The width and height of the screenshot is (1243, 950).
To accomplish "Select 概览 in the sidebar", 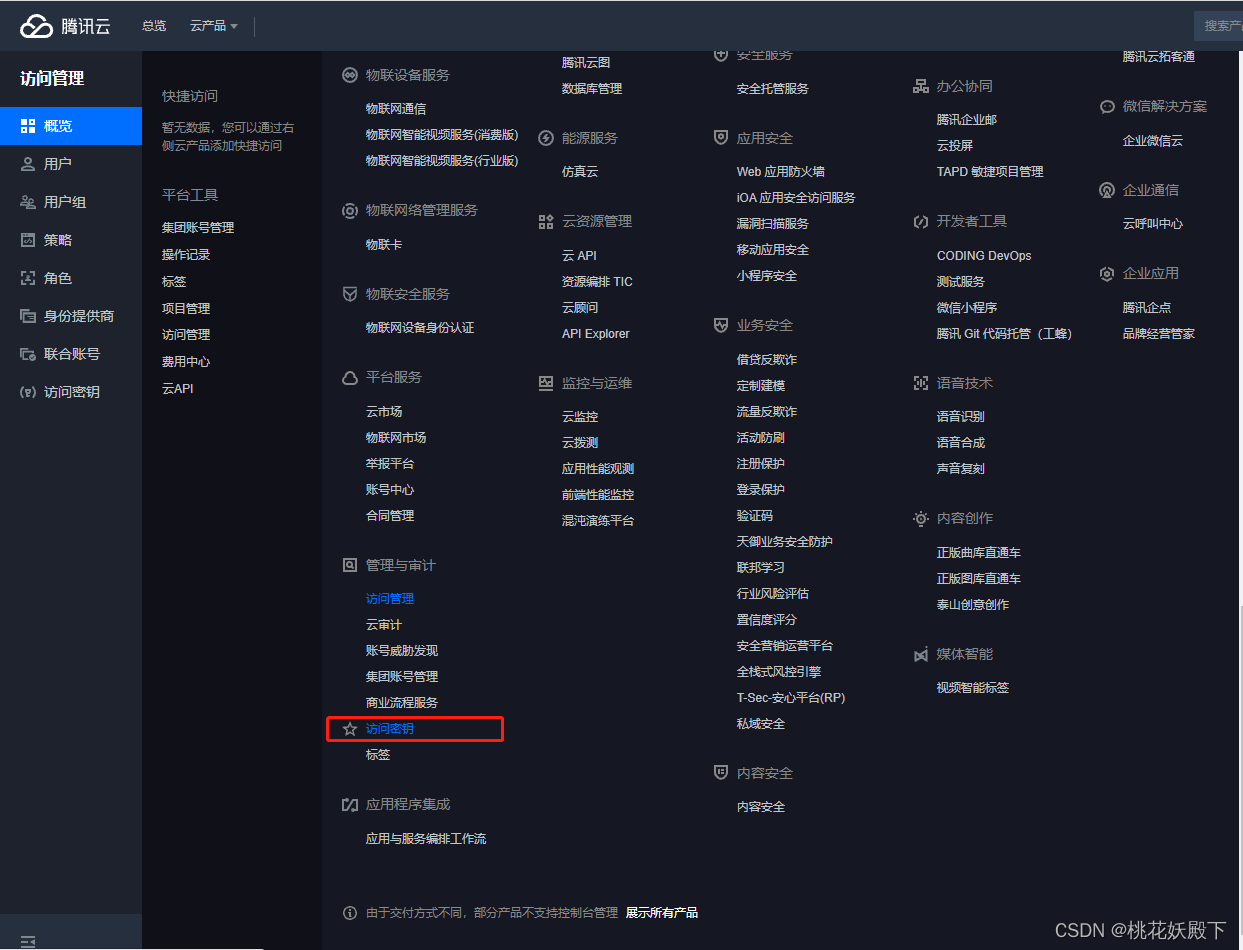I will (x=71, y=126).
